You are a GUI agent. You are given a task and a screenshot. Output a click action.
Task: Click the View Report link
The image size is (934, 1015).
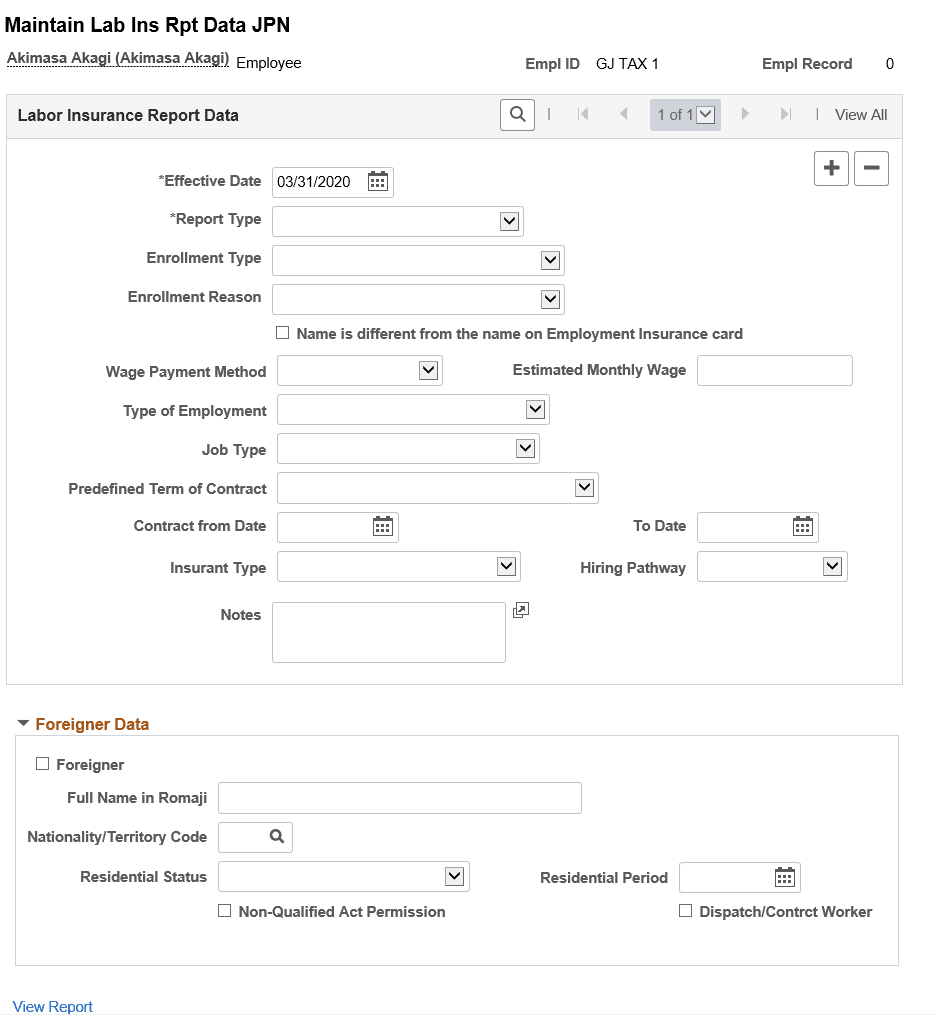coord(52,1006)
